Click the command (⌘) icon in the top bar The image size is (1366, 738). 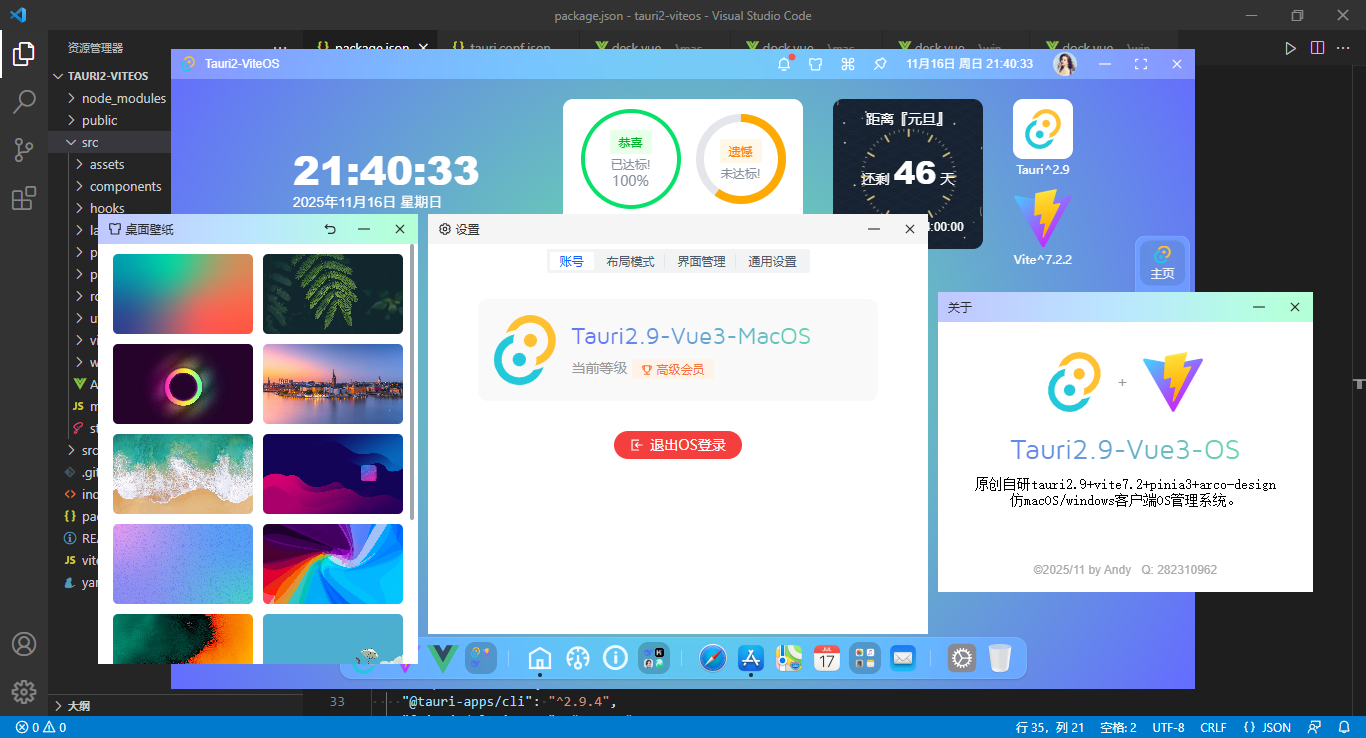pyautogui.click(x=848, y=63)
